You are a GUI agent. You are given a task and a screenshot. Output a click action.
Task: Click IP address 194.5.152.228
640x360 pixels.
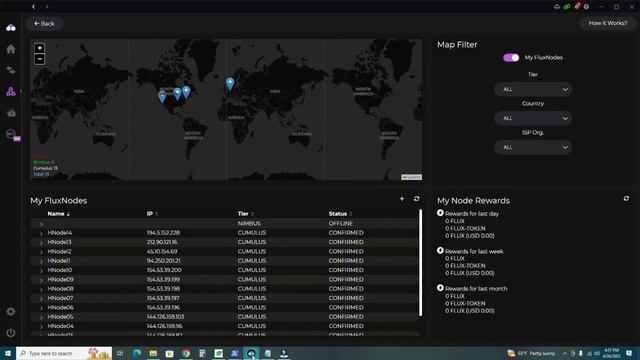(x=163, y=233)
